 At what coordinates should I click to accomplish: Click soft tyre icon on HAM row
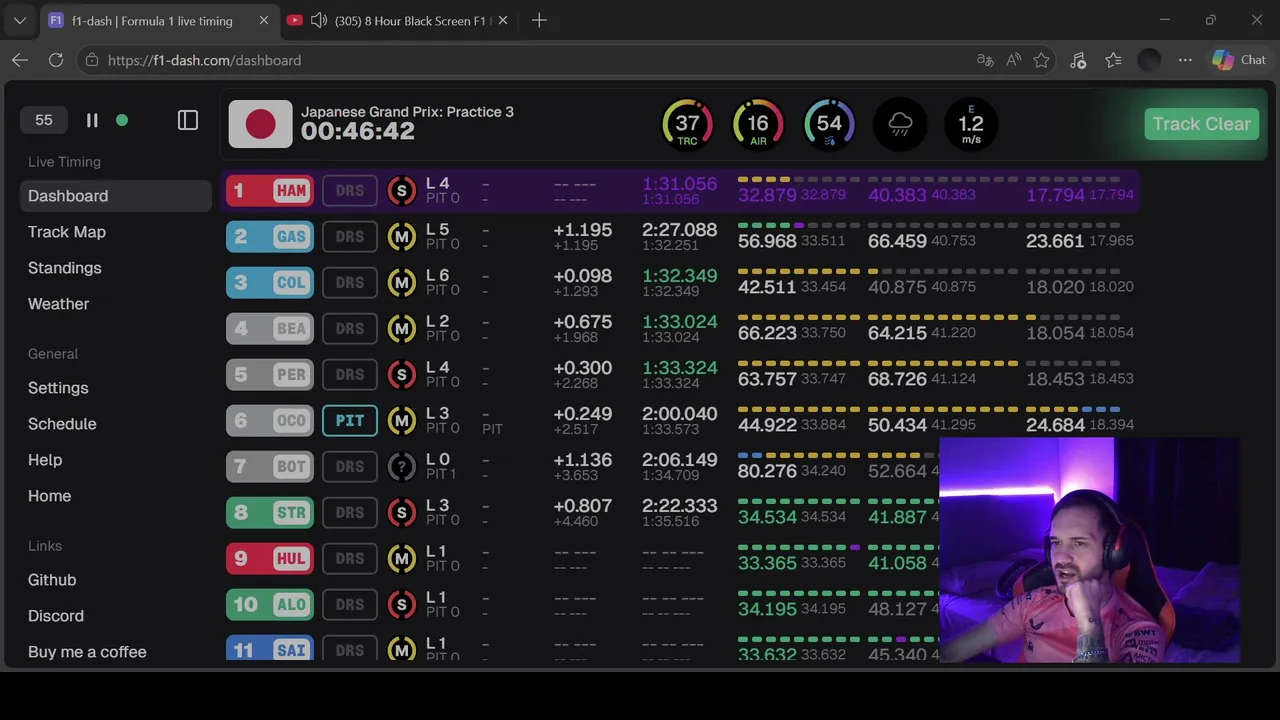tap(402, 190)
